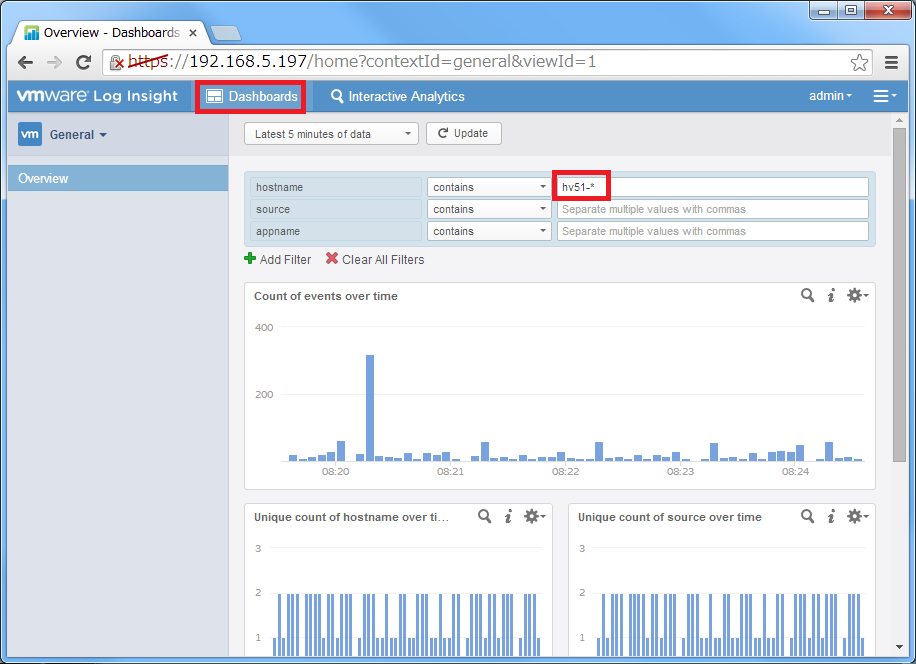Open the appname contains operator dropdown
The image size is (916, 664).
pyautogui.click(x=489, y=231)
